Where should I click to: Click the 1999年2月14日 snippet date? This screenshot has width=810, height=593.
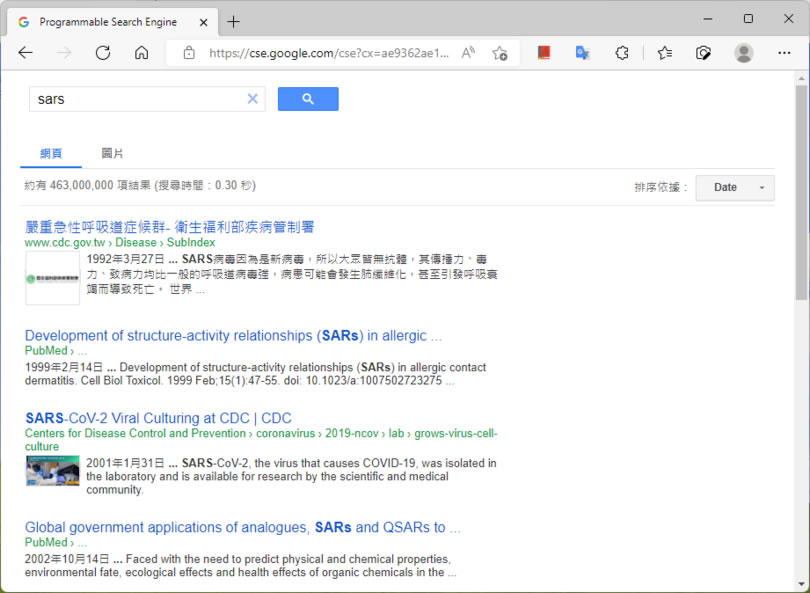pos(64,367)
